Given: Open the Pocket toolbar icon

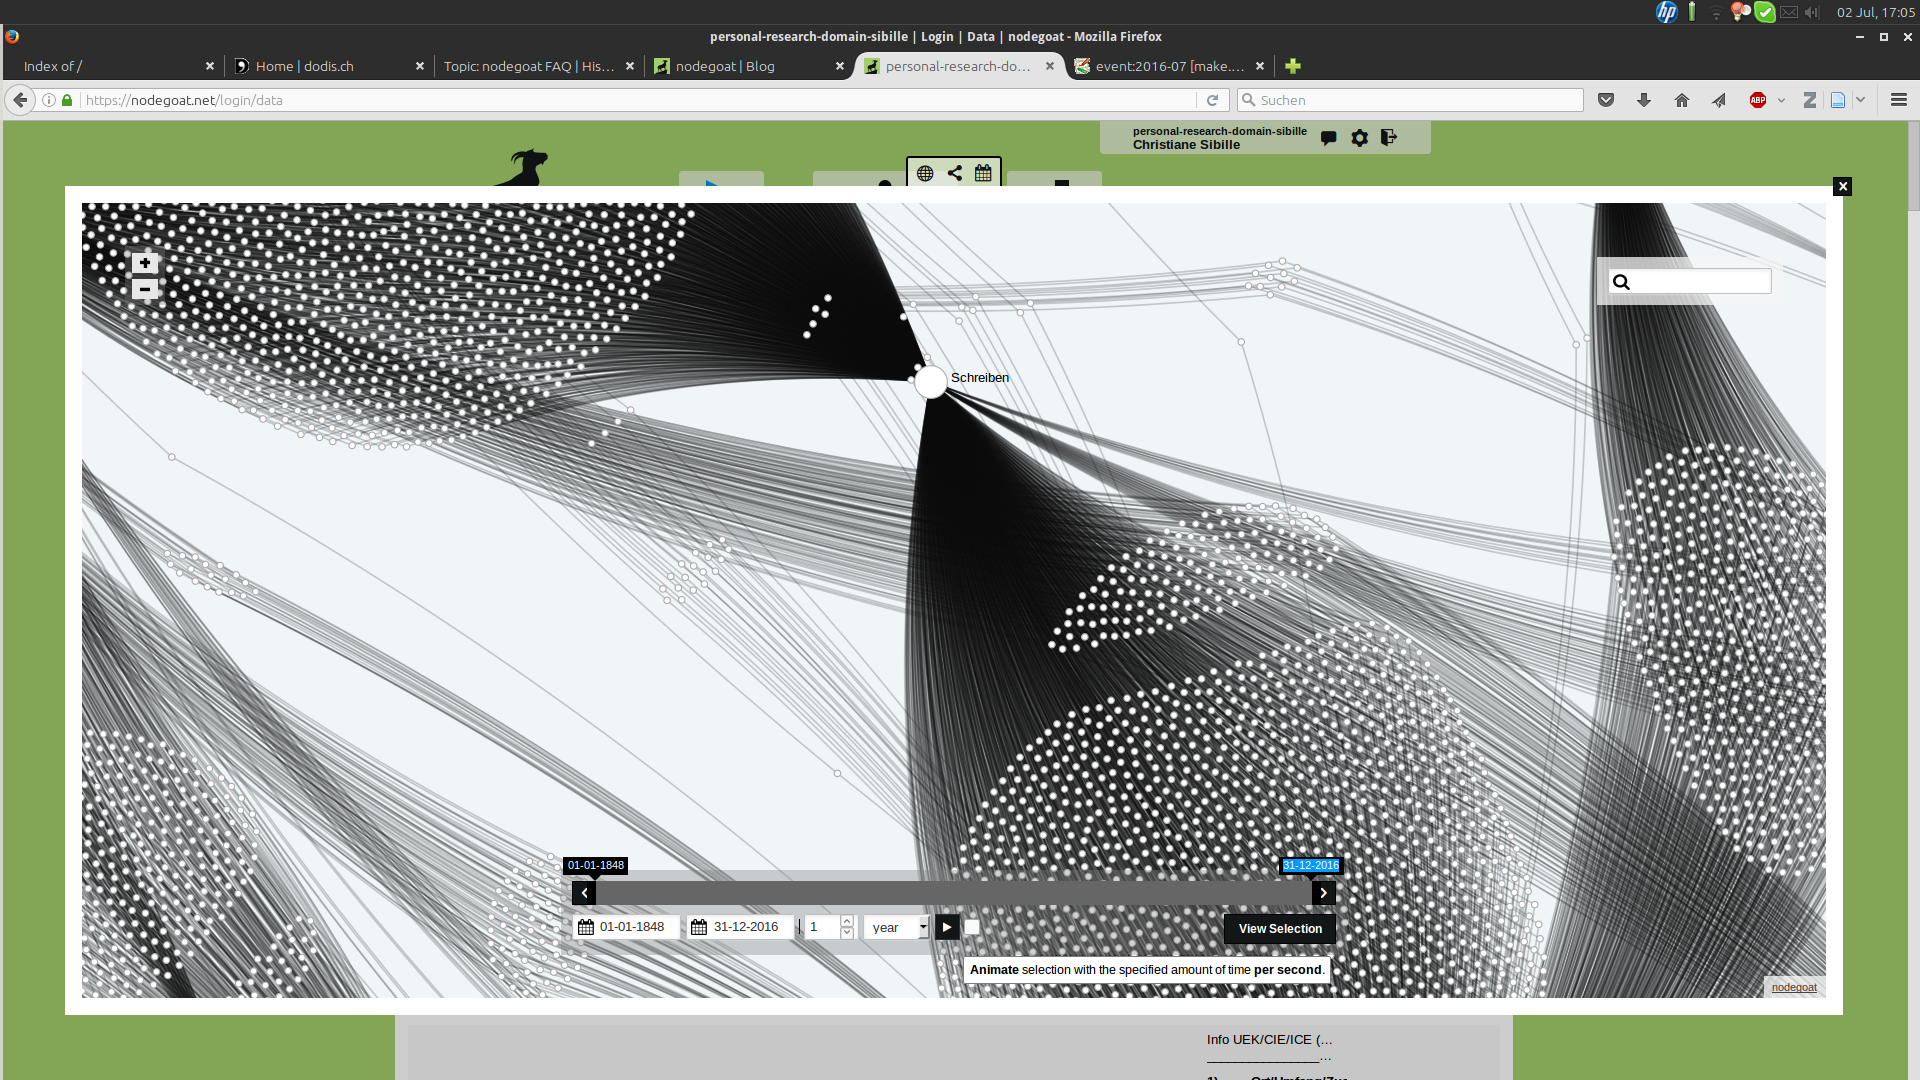Looking at the screenshot, I should coord(1606,100).
